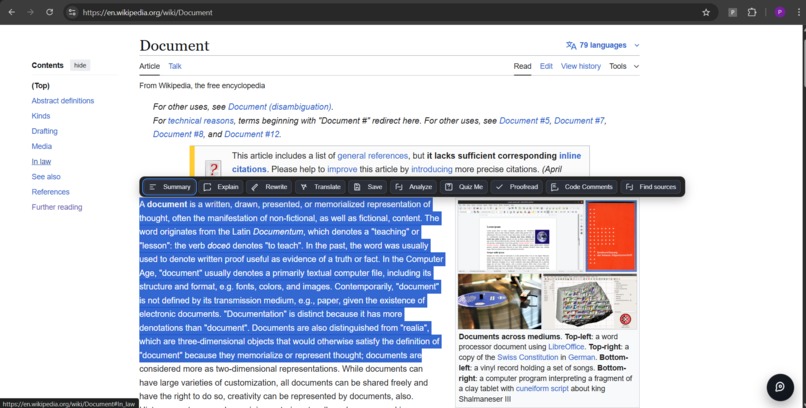Open the introducing link in notice

[431, 169]
